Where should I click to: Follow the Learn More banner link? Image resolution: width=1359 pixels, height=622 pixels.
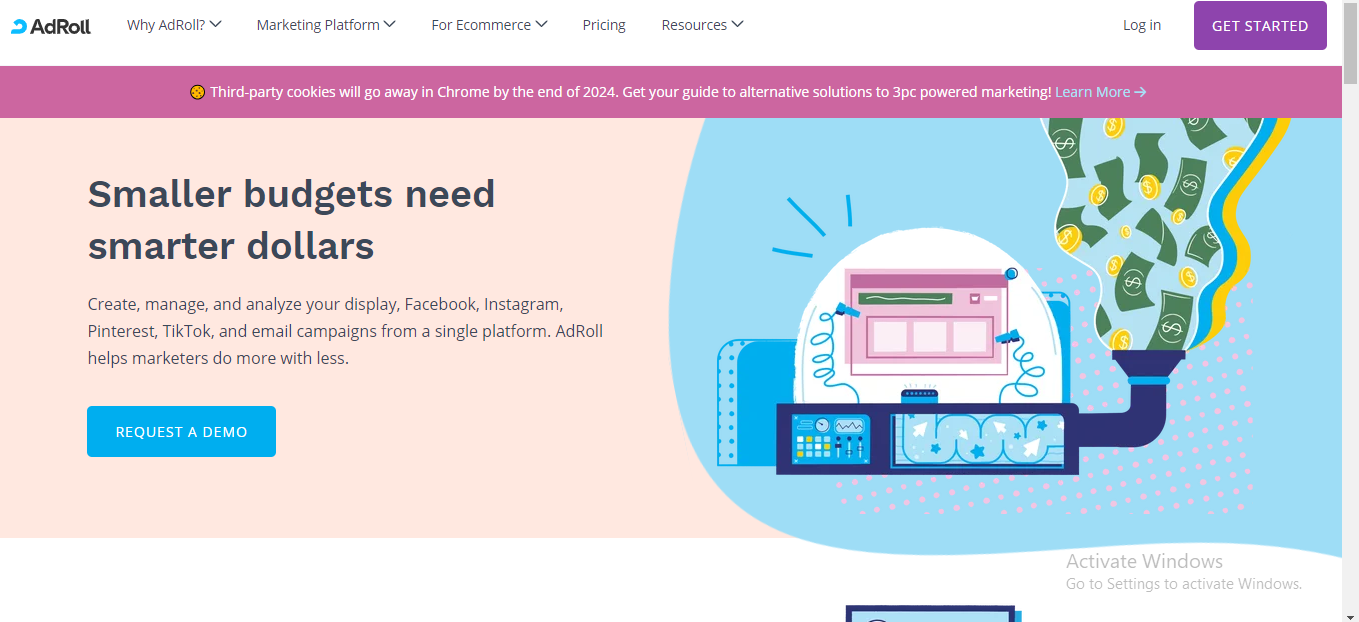[1100, 92]
